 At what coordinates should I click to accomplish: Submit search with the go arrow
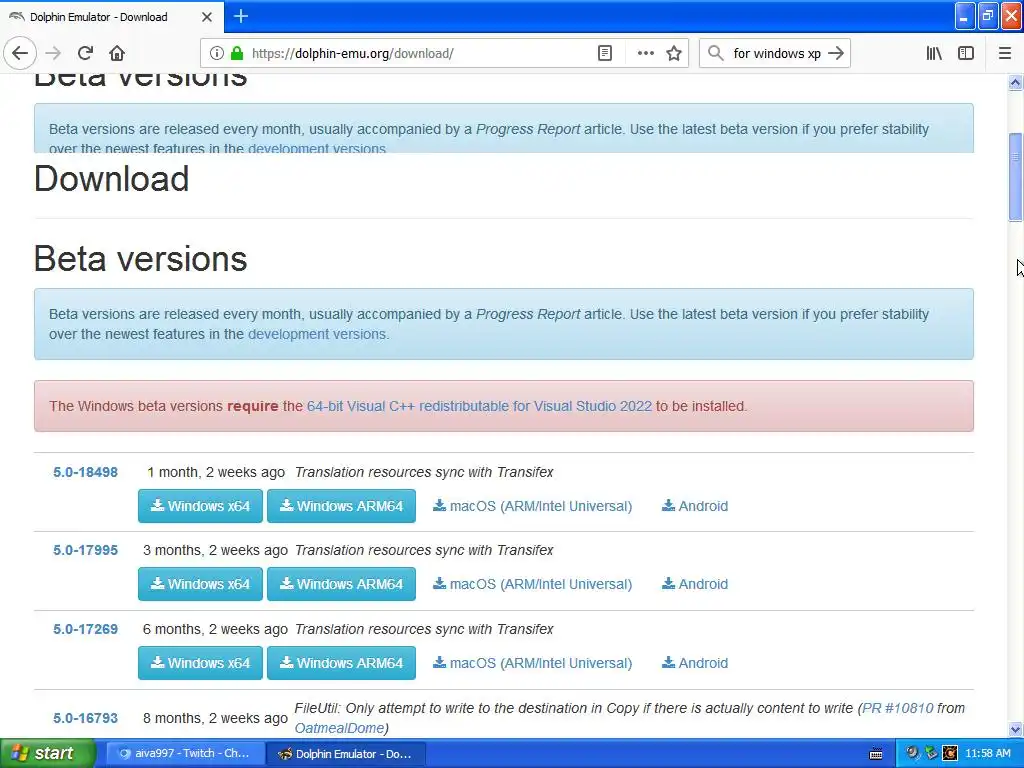[836, 54]
